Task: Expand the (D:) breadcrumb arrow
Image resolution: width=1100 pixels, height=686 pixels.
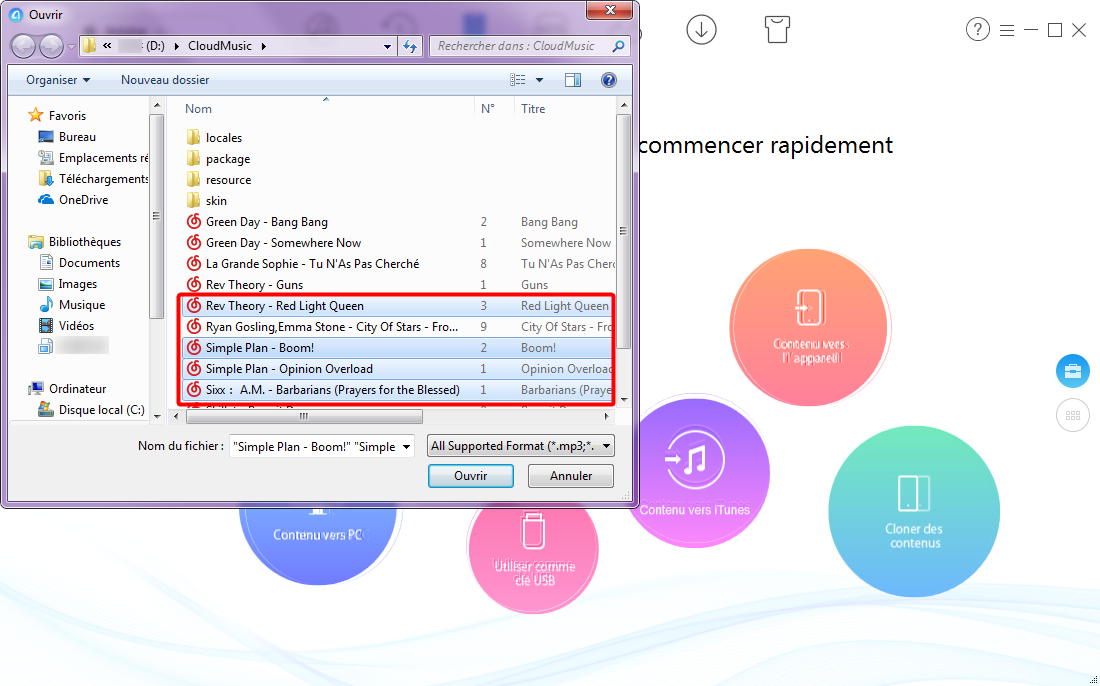Action: [x=176, y=46]
